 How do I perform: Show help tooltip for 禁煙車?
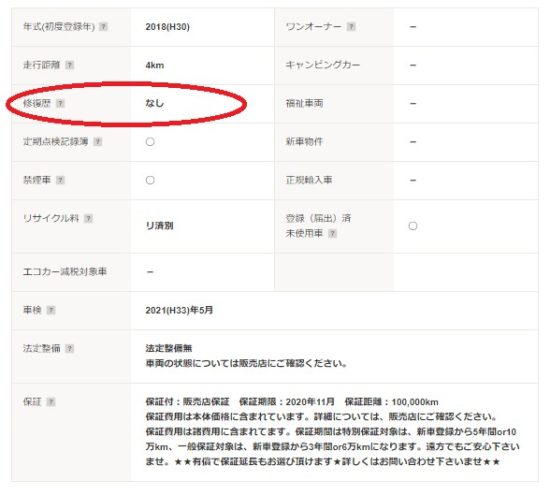[60, 180]
